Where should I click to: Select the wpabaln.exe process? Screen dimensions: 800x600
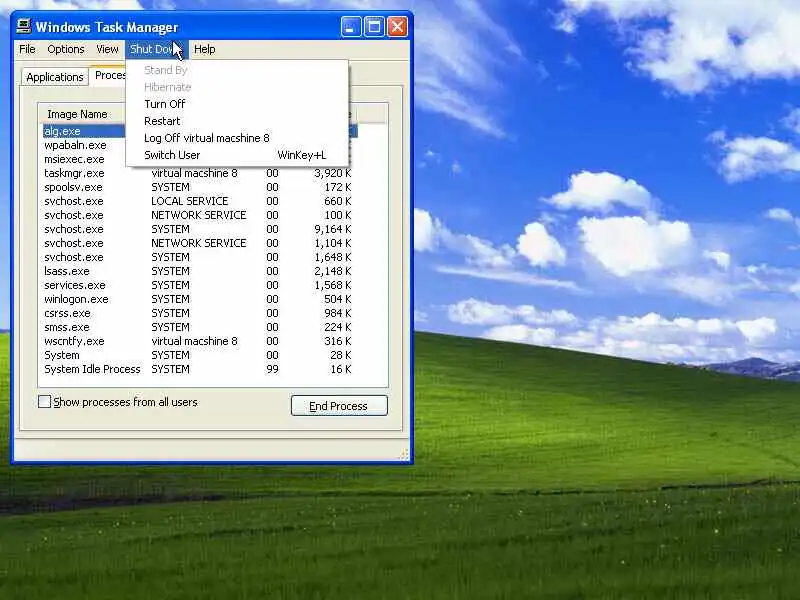76,145
